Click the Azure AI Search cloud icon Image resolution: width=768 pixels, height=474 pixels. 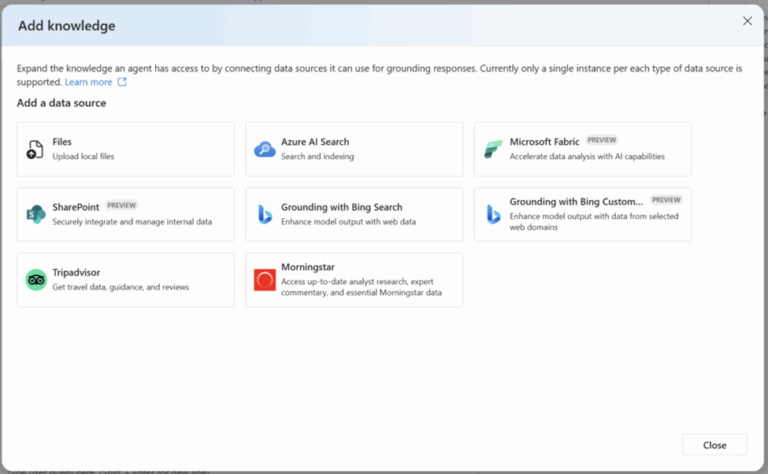coord(264,149)
